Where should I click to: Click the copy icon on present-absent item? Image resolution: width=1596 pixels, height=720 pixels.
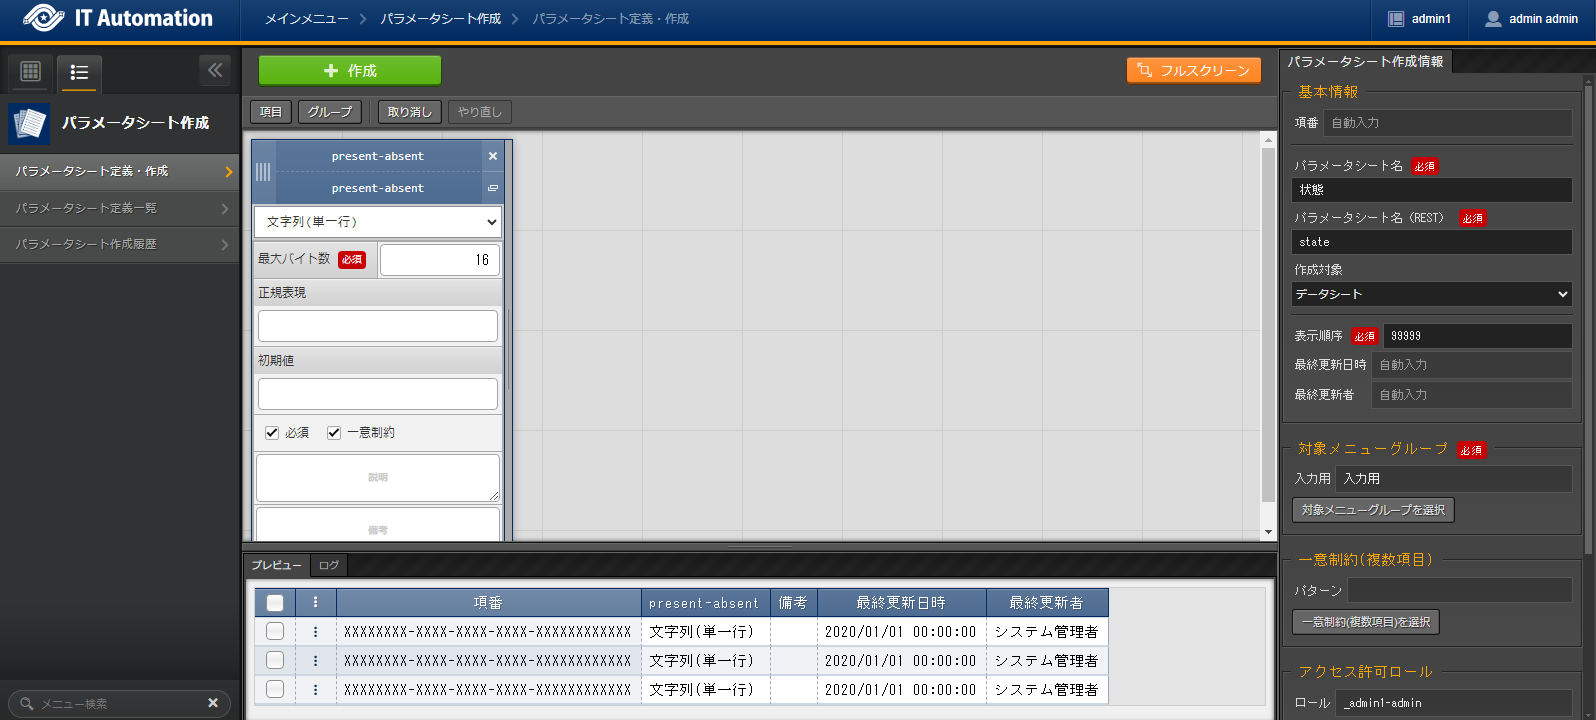492,188
